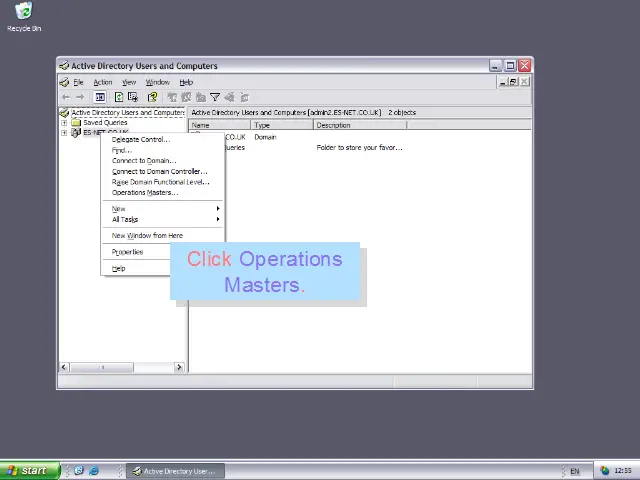
Task: Click Operations Masters in context menu
Action: click(x=163, y=193)
